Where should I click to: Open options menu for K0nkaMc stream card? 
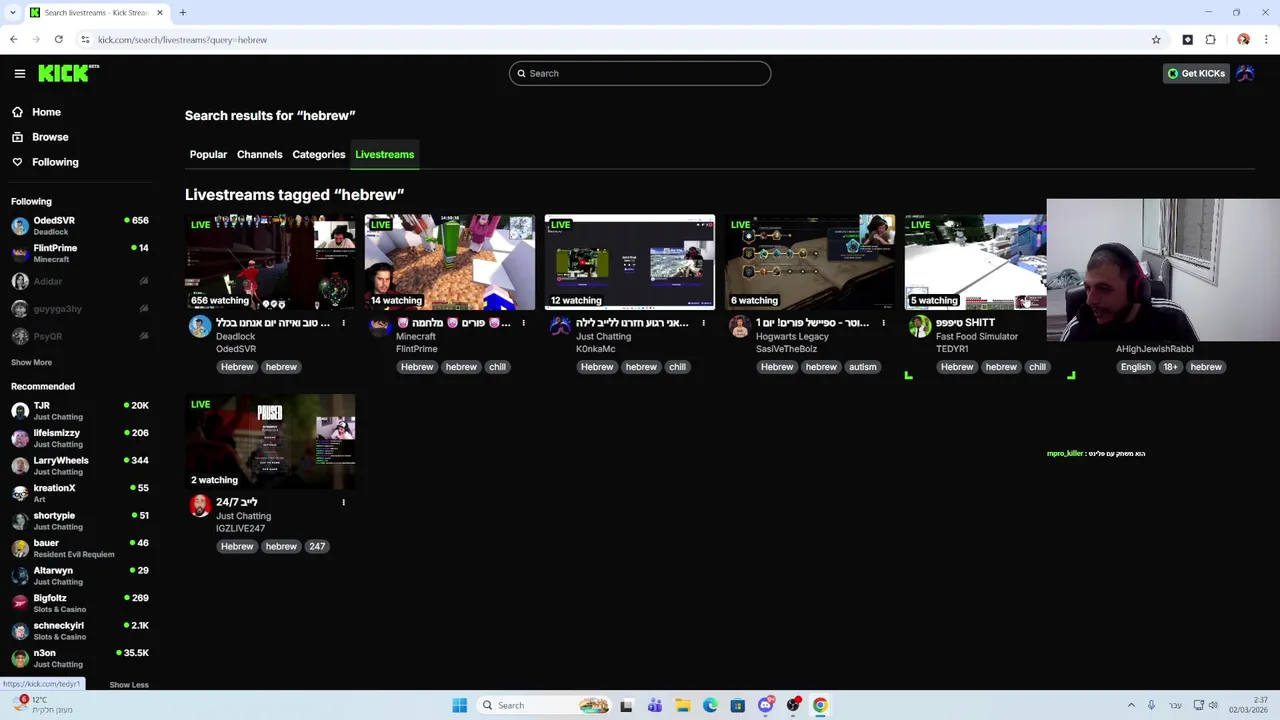pyautogui.click(x=703, y=323)
